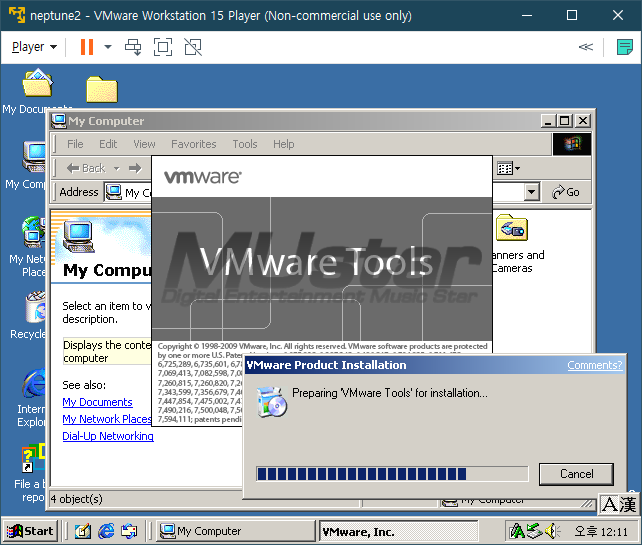The height and width of the screenshot is (545, 642).
Task: Open the Player menu
Action: click(x=34, y=47)
